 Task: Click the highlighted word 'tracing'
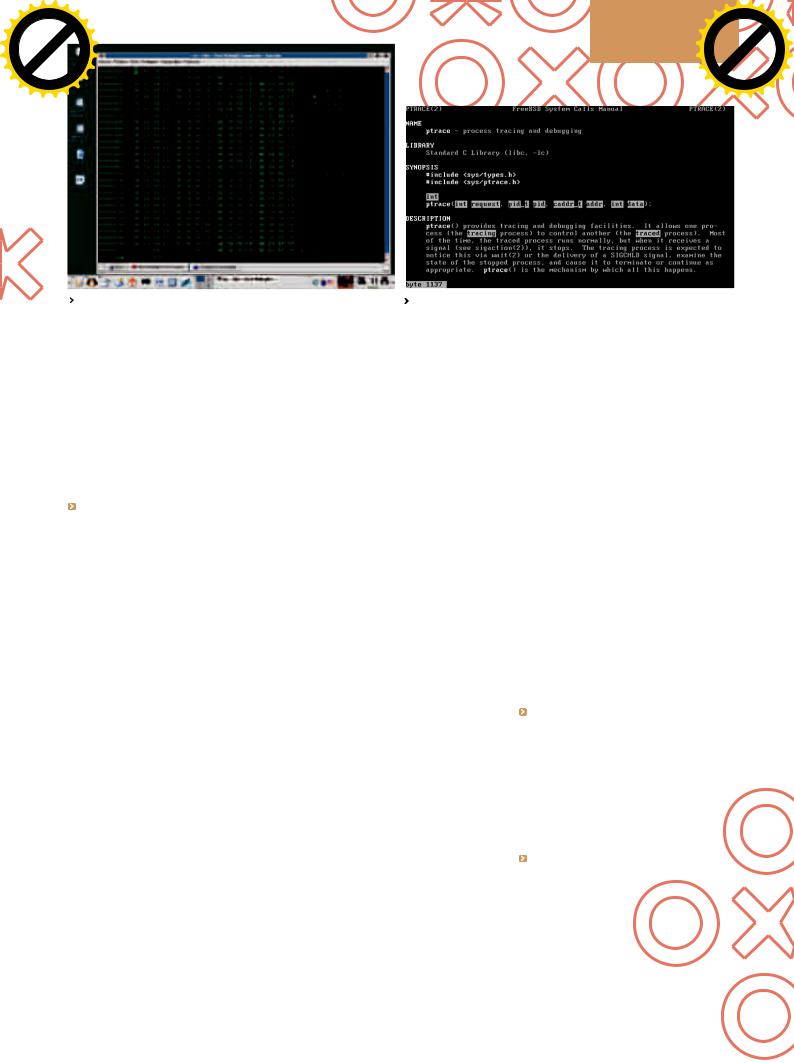coord(481,233)
